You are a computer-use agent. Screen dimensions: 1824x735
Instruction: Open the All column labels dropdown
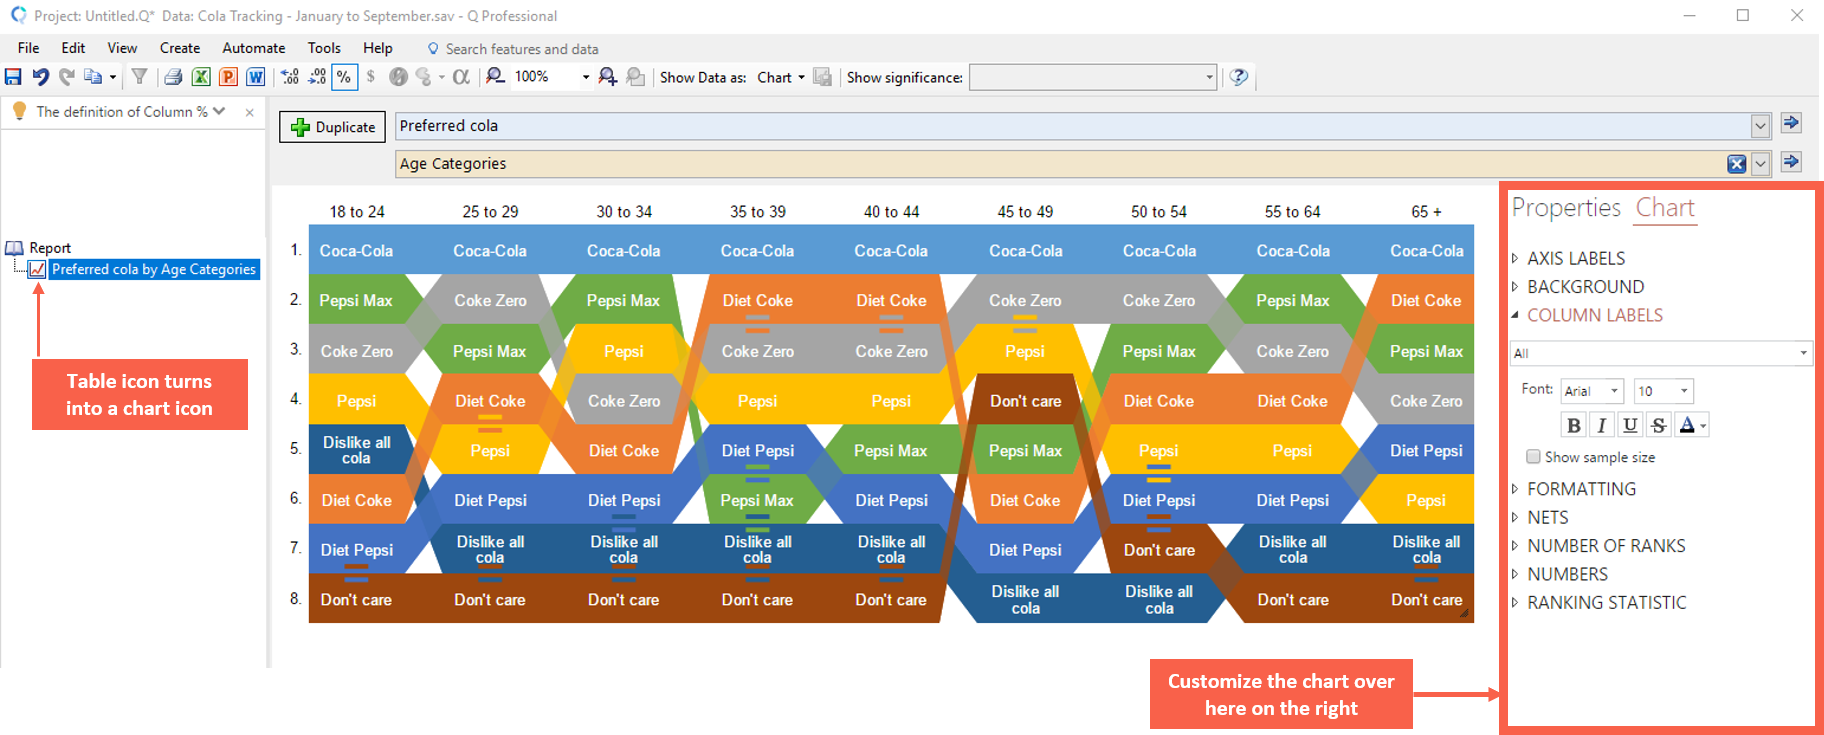click(x=1661, y=353)
